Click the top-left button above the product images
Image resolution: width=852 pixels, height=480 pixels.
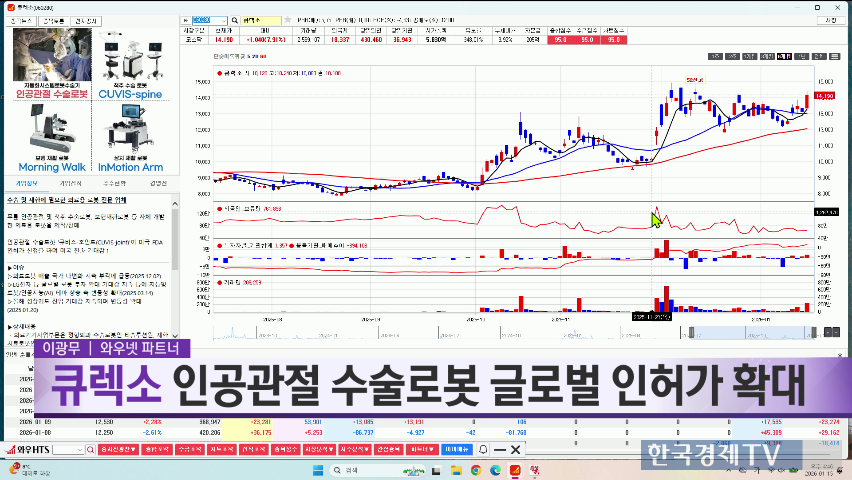click(x=23, y=19)
